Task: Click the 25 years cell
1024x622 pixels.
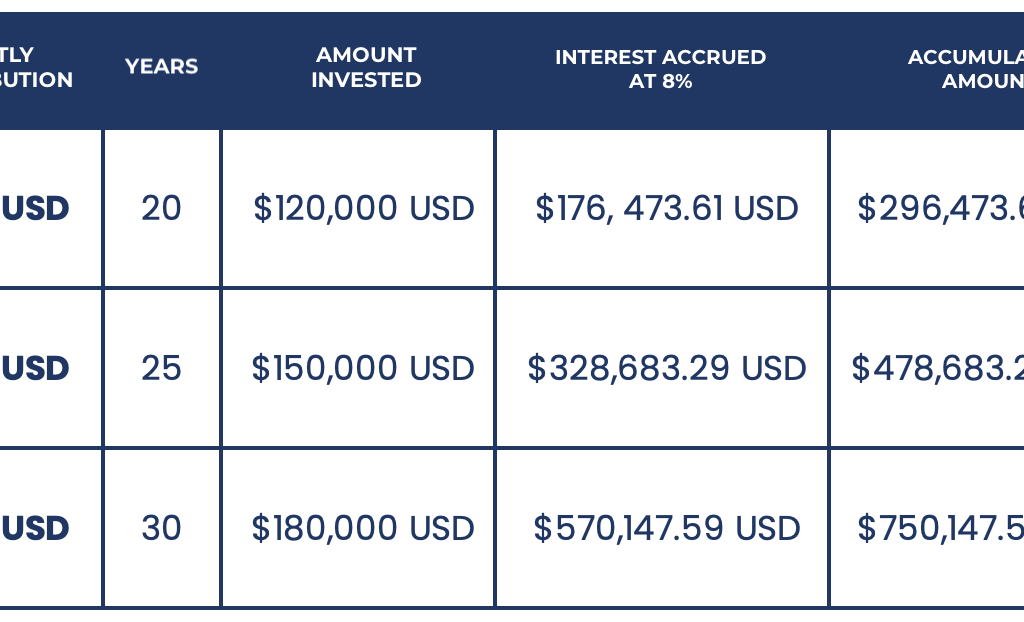Action: (x=161, y=368)
